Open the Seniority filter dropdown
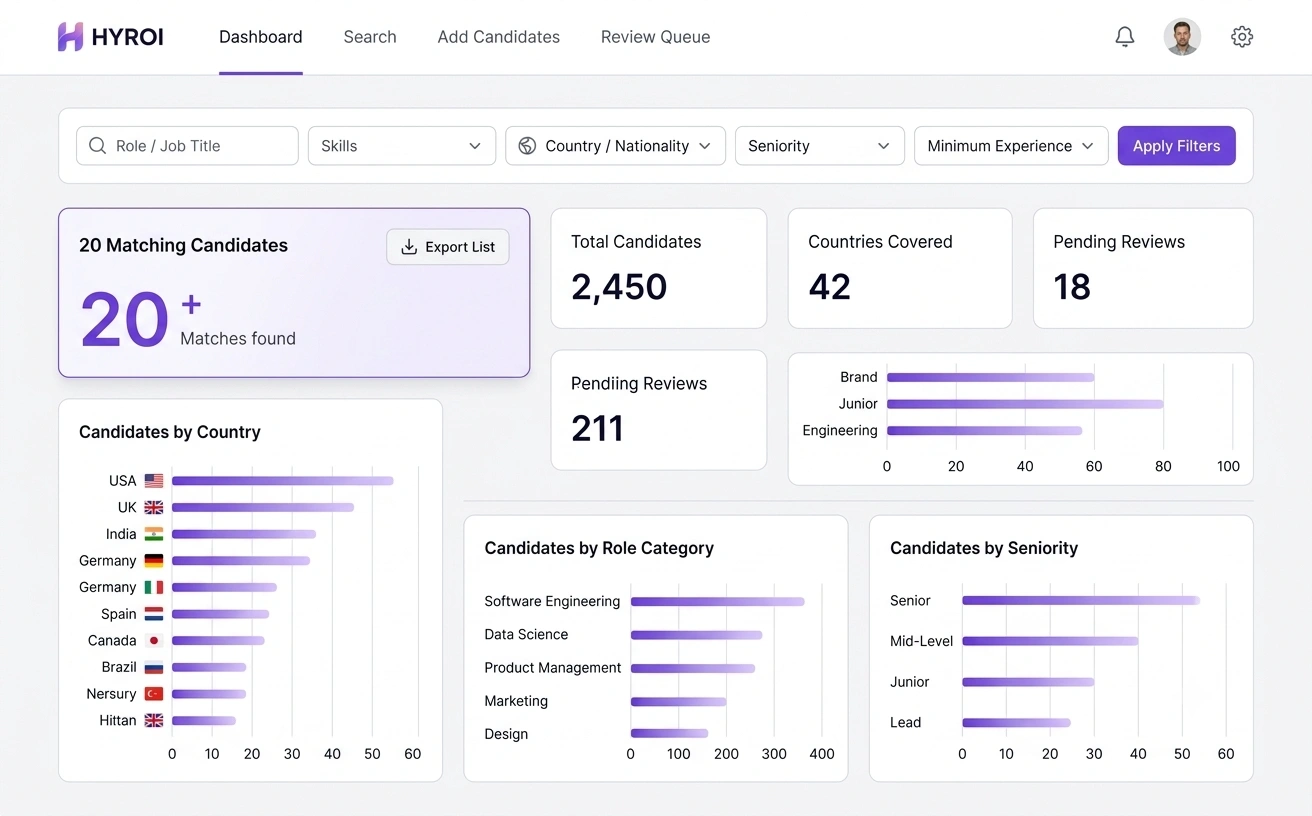 pyautogui.click(x=820, y=146)
